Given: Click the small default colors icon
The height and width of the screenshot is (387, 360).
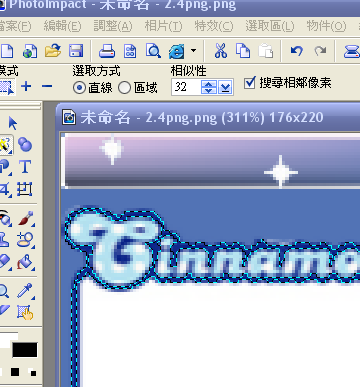Looking at the screenshot, I should click(33, 372).
